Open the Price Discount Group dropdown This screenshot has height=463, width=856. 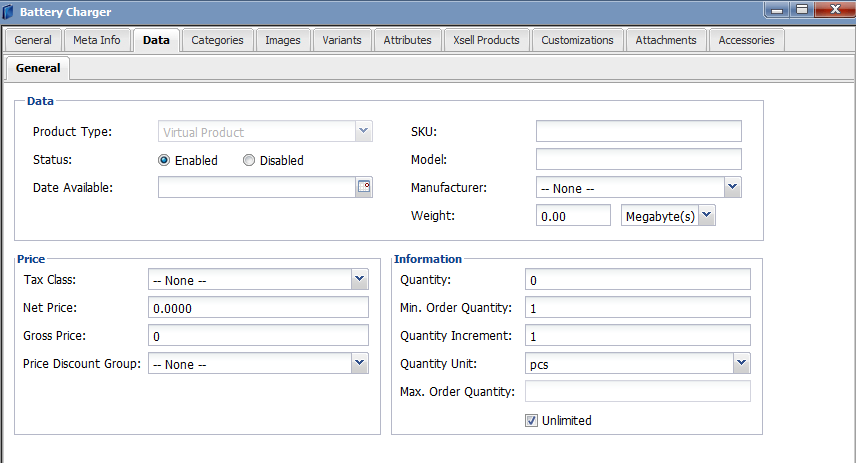[x=360, y=364]
